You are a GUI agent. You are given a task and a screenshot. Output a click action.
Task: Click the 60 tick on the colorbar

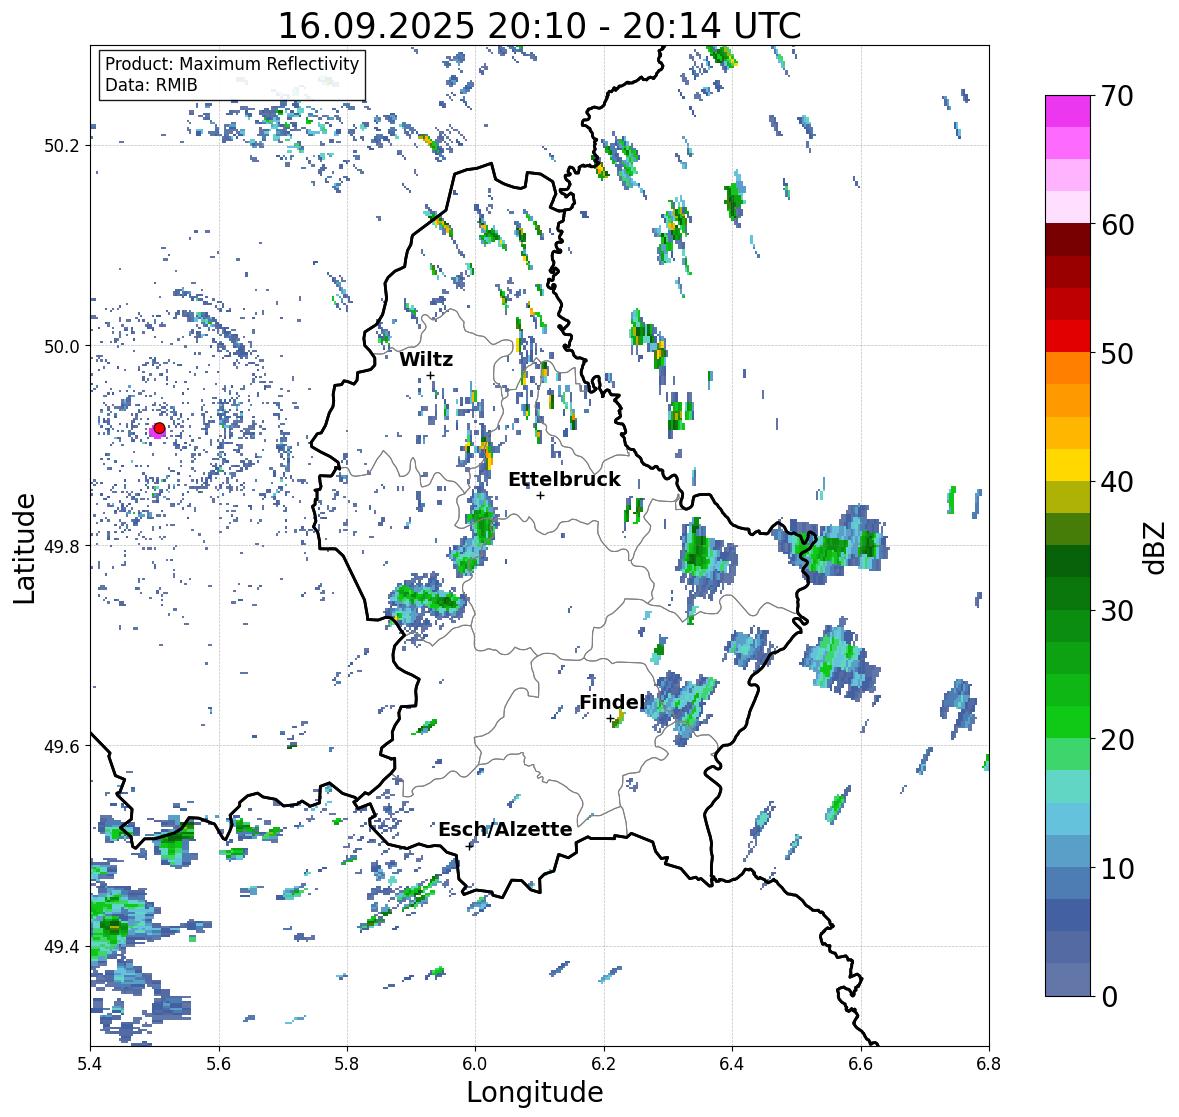tap(1117, 225)
